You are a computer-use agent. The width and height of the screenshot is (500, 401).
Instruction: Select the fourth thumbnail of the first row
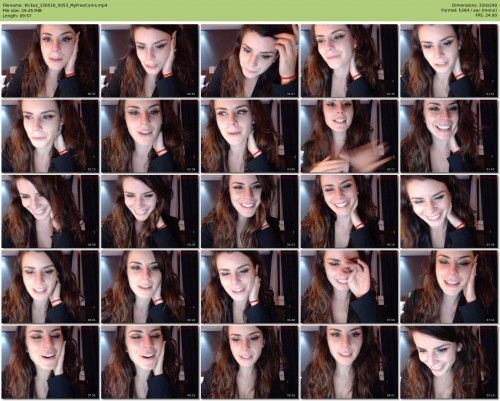click(x=349, y=61)
